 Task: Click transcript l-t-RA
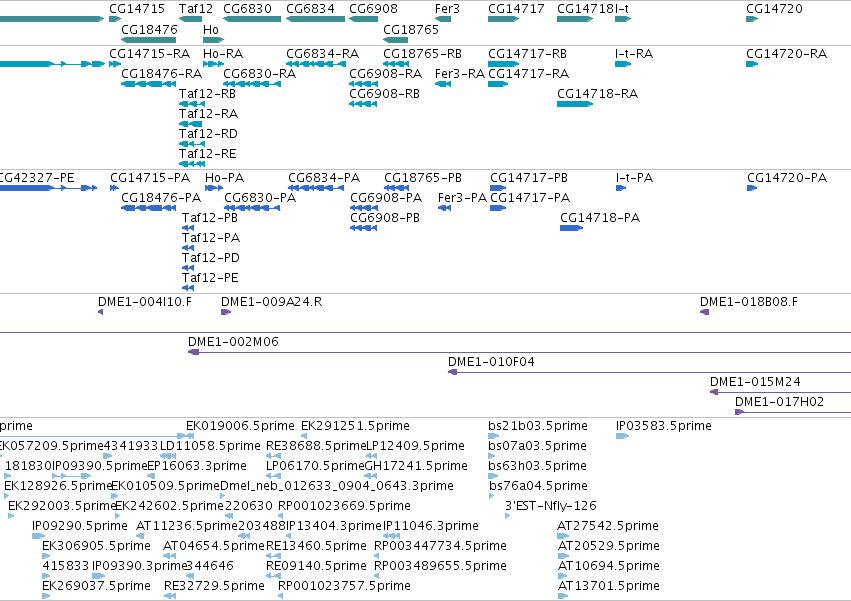coord(634,54)
